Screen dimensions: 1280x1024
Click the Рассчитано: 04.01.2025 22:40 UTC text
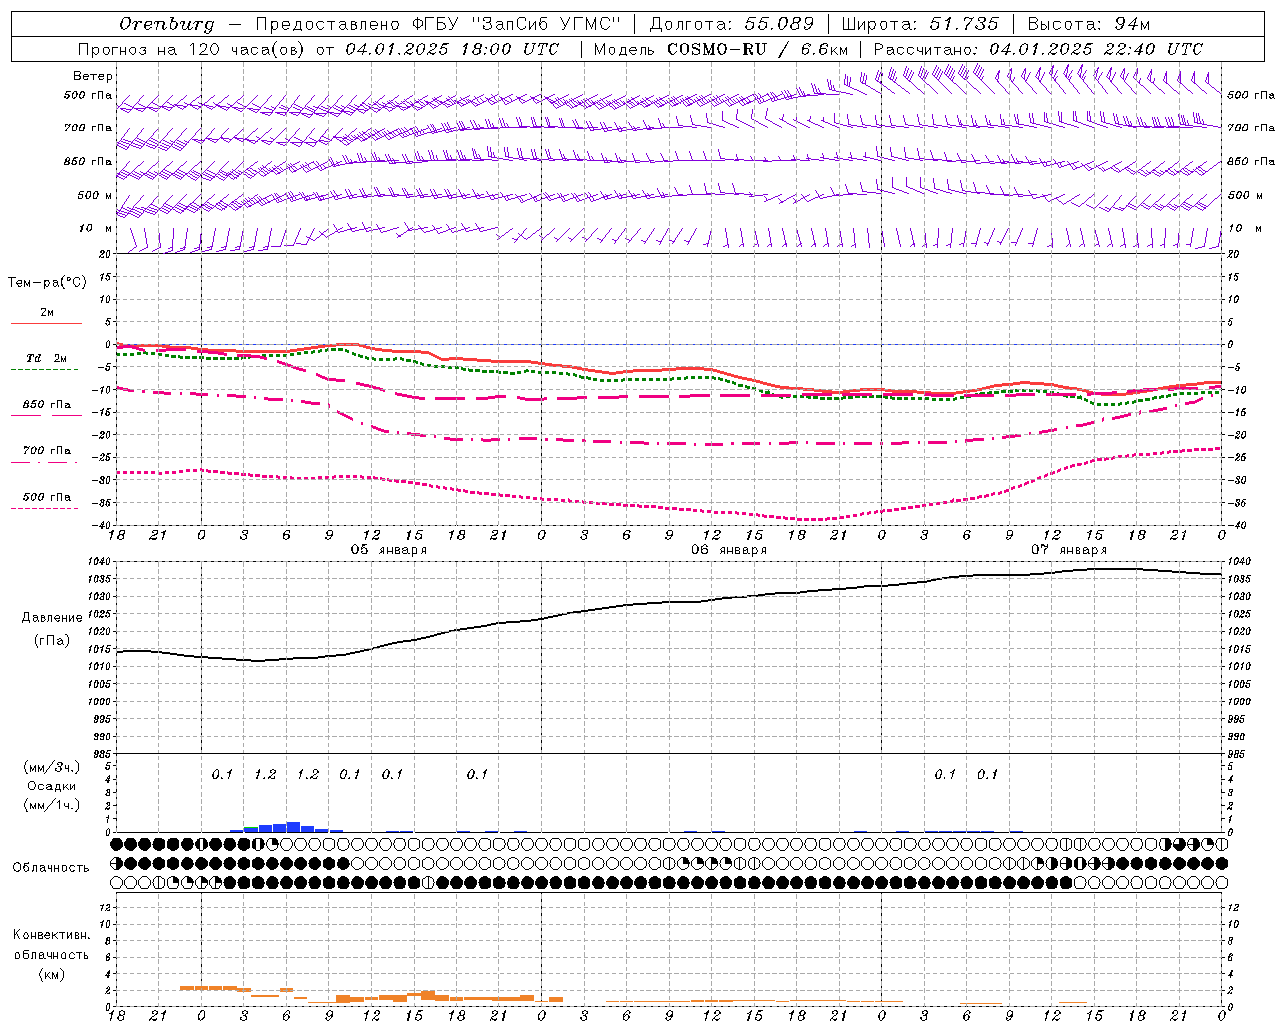1038,49
